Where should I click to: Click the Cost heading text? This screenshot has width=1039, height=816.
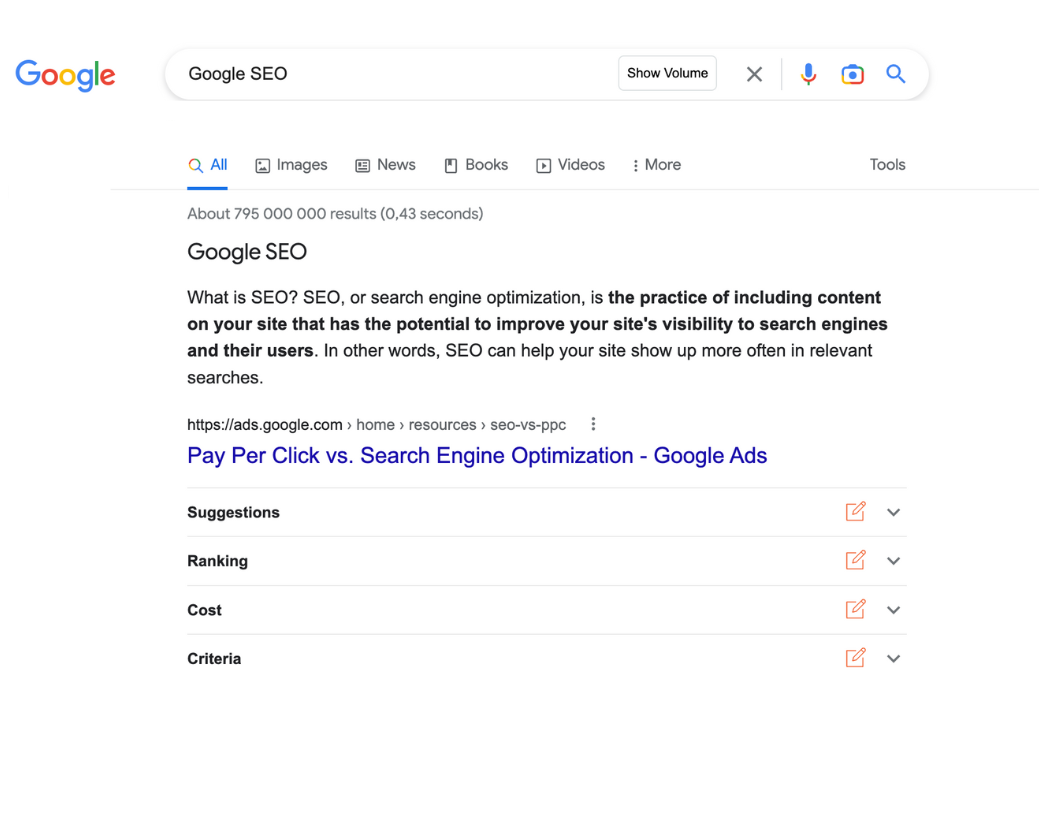pyautogui.click(x=204, y=610)
